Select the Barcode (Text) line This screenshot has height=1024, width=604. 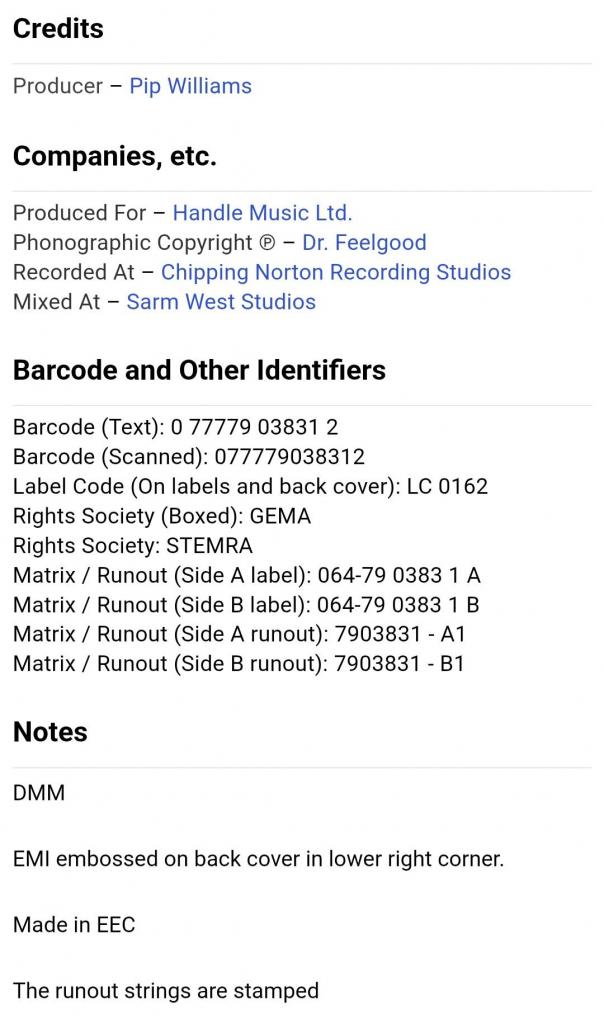[x=175, y=428]
